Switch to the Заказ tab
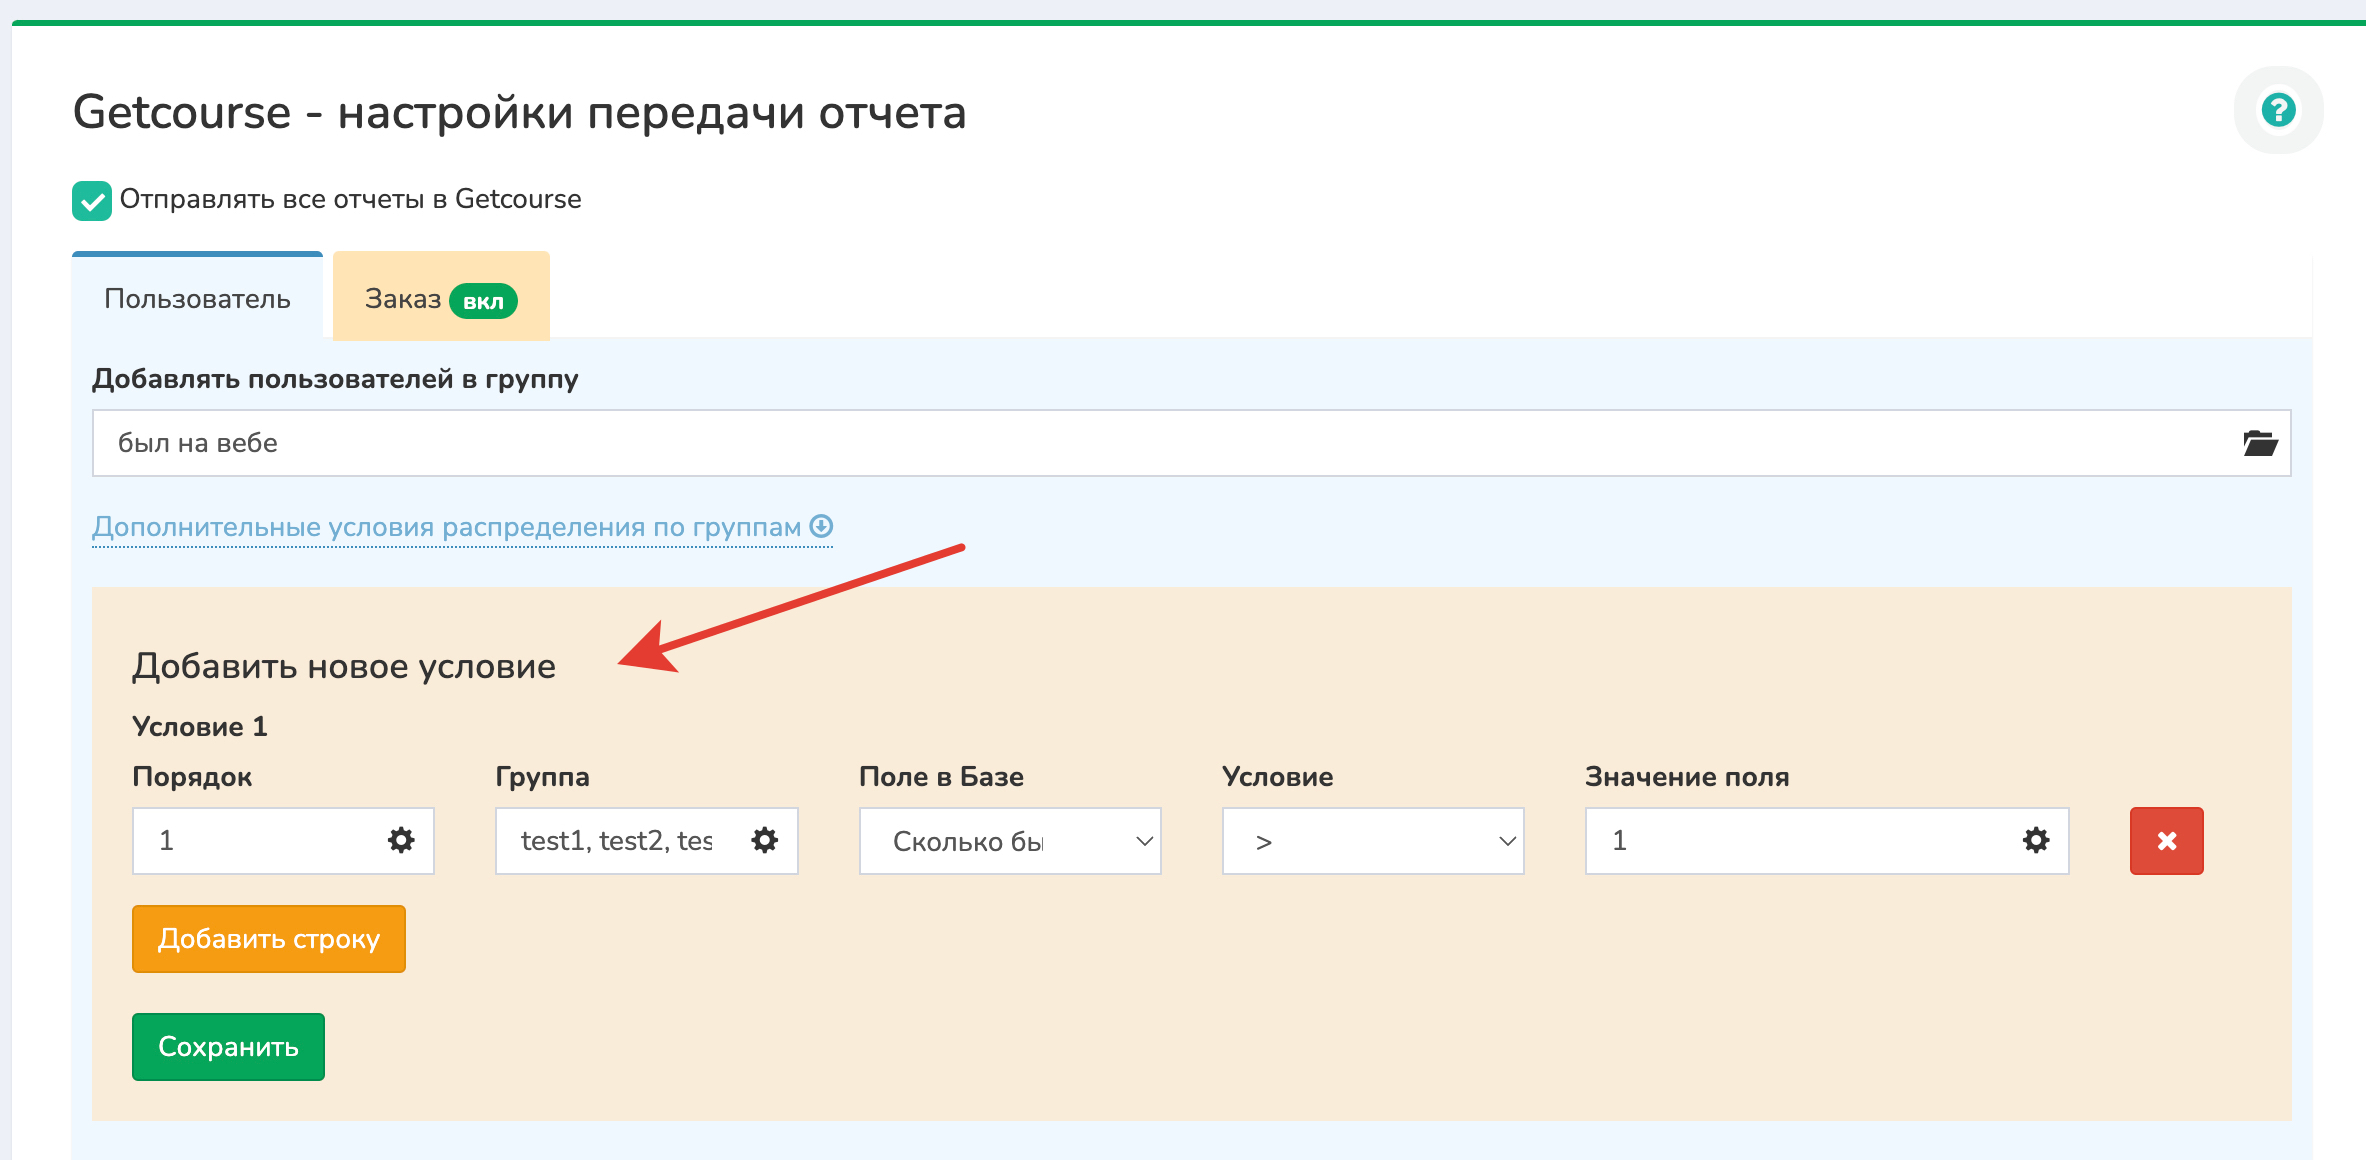This screenshot has width=2366, height=1160. [403, 299]
